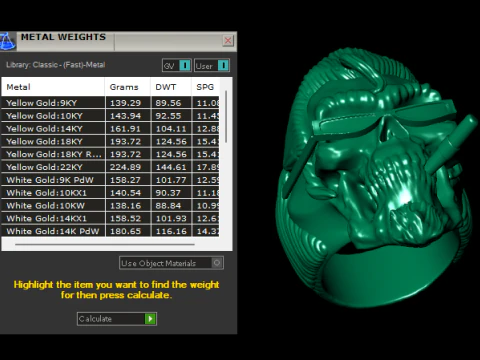This screenshot has width=480, height=360.
Task: Select the Yellow Gold:18KY row
Action: tap(110, 141)
